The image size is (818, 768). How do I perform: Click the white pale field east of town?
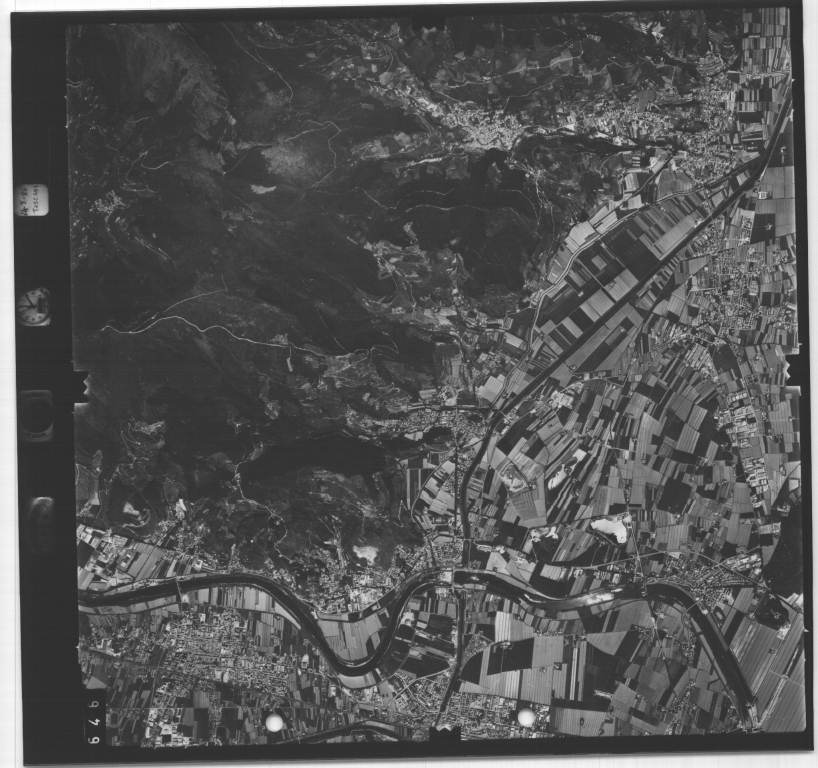click(x=609, y=528)
